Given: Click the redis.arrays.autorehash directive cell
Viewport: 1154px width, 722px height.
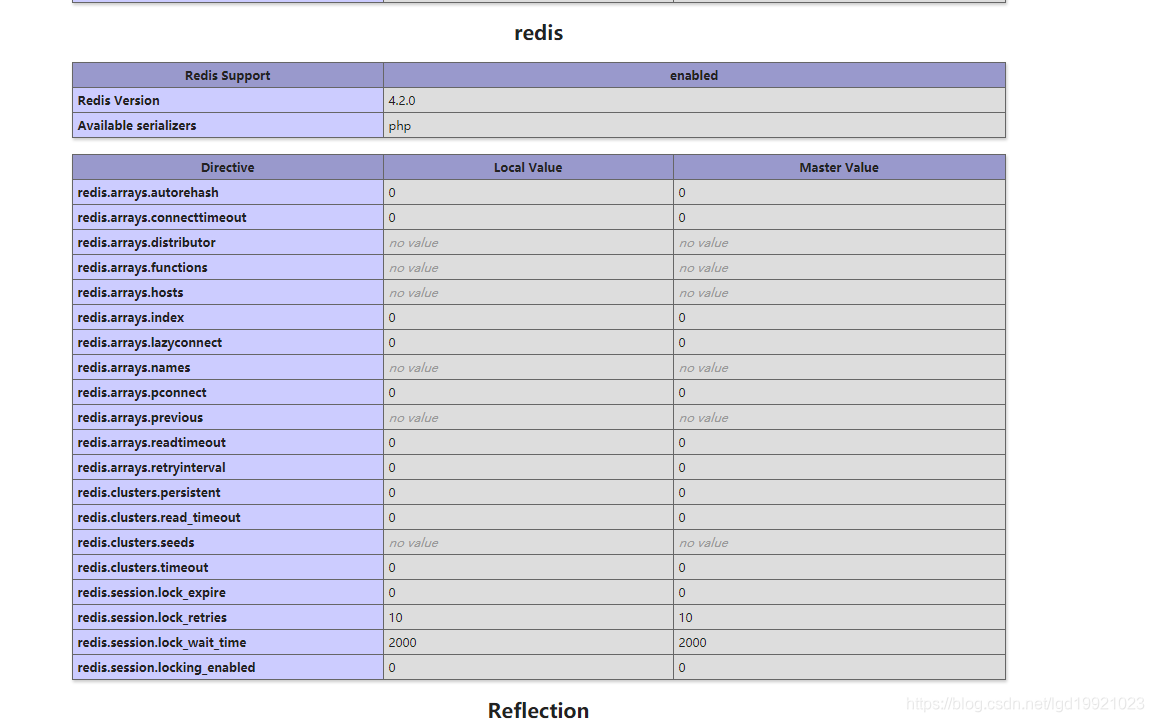Looking at the screenshot, I should (x=147, y=192).
